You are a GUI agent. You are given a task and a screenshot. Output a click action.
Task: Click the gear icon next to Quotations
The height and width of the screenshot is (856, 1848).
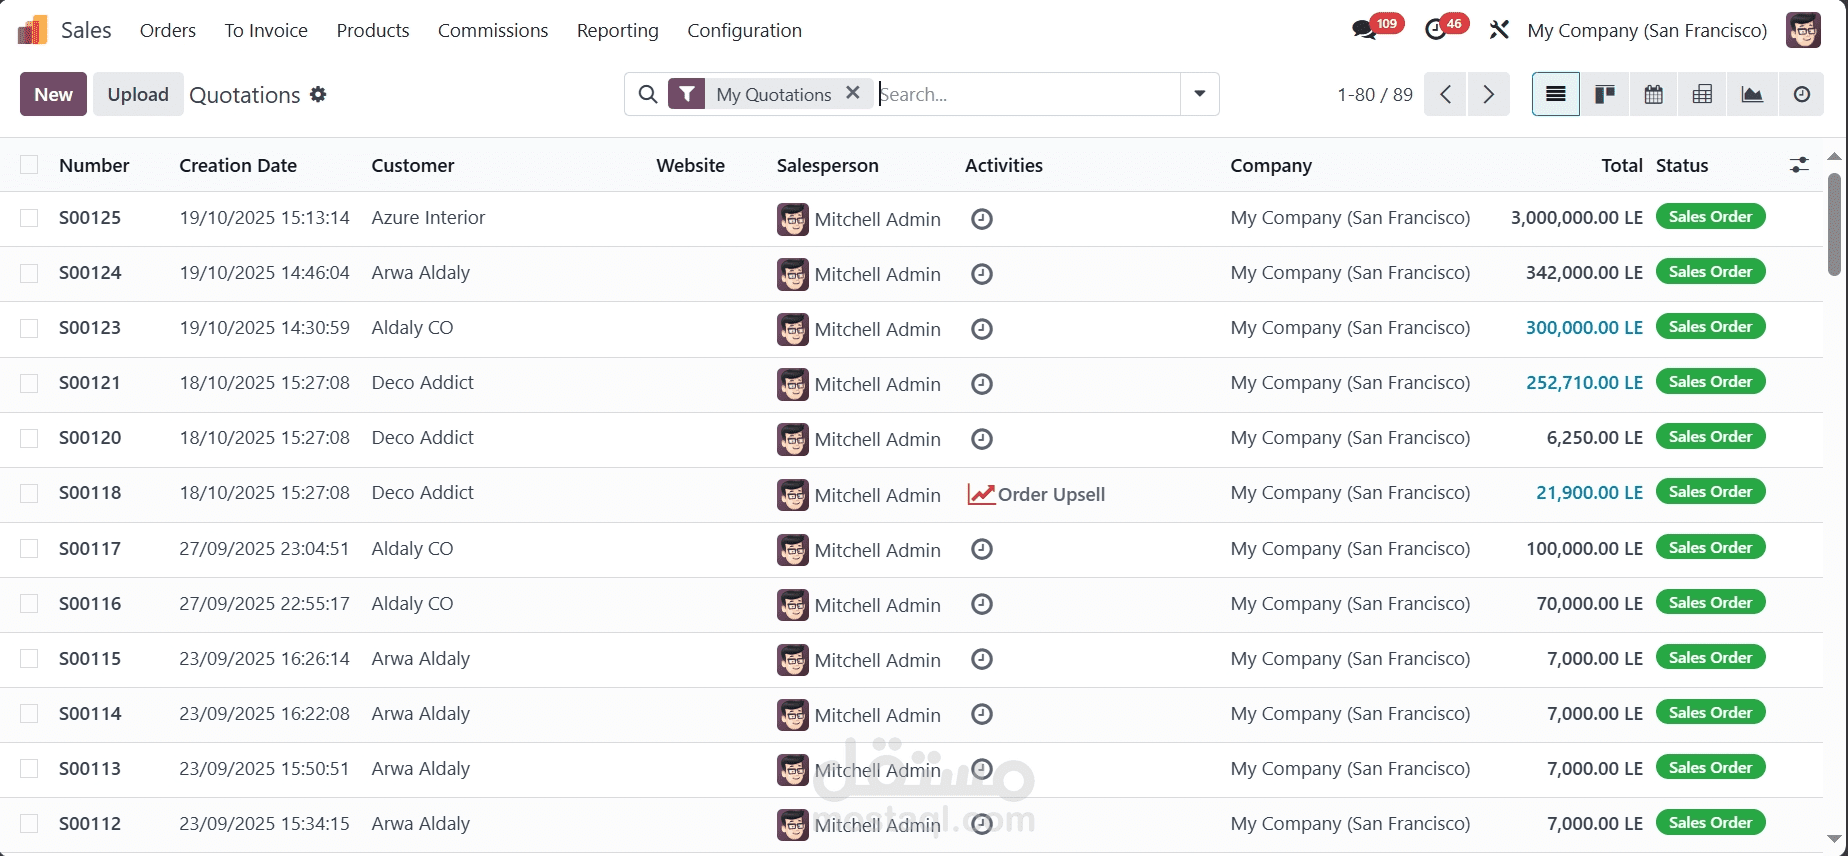coord(318,94)
